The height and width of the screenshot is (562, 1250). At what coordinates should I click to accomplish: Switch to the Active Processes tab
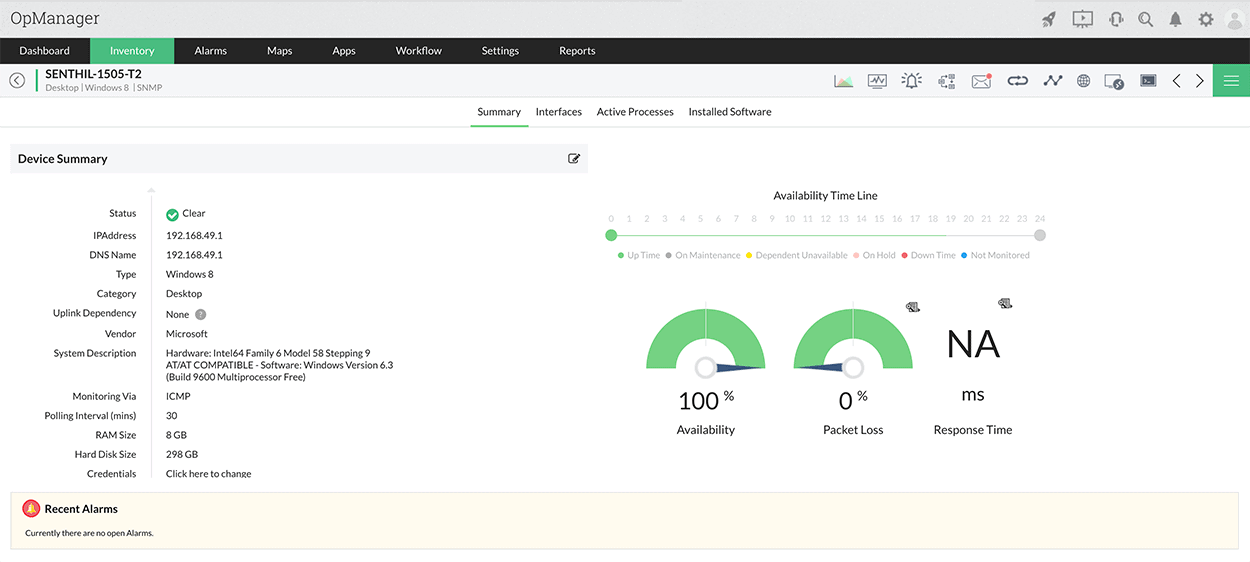[x=635, y=112]
